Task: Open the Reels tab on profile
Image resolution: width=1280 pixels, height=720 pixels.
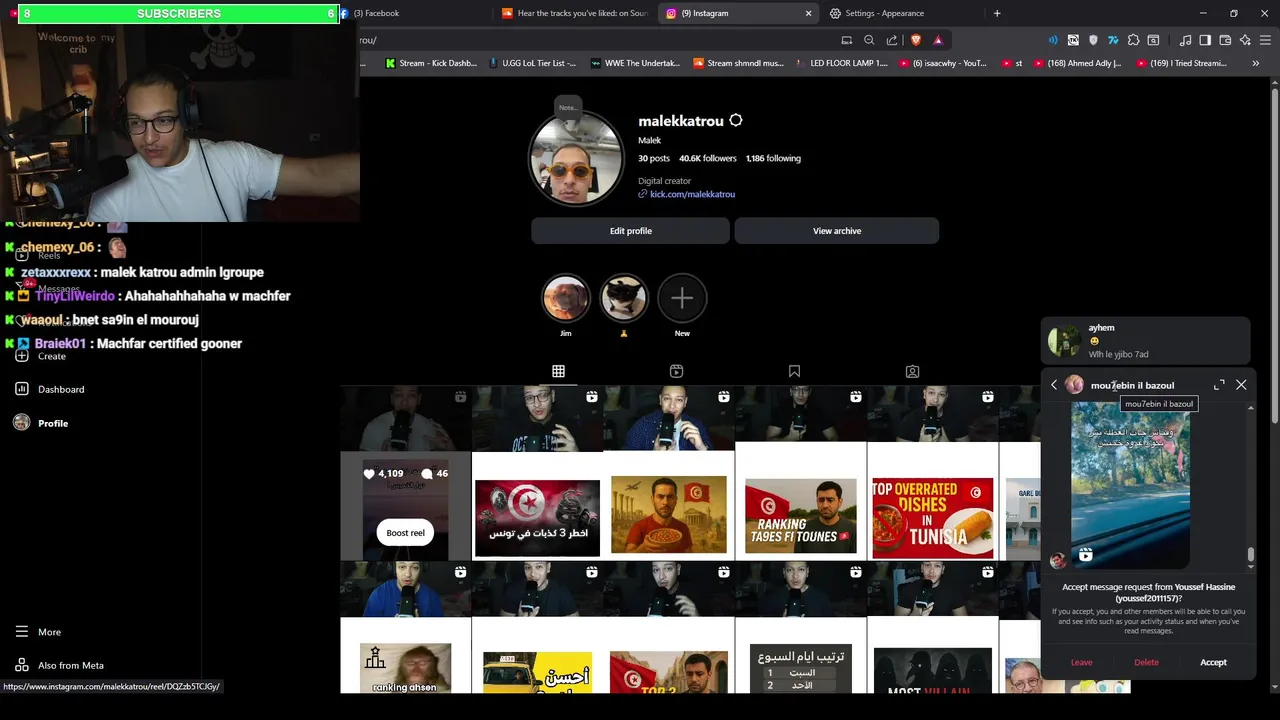Action: point(676,371)
